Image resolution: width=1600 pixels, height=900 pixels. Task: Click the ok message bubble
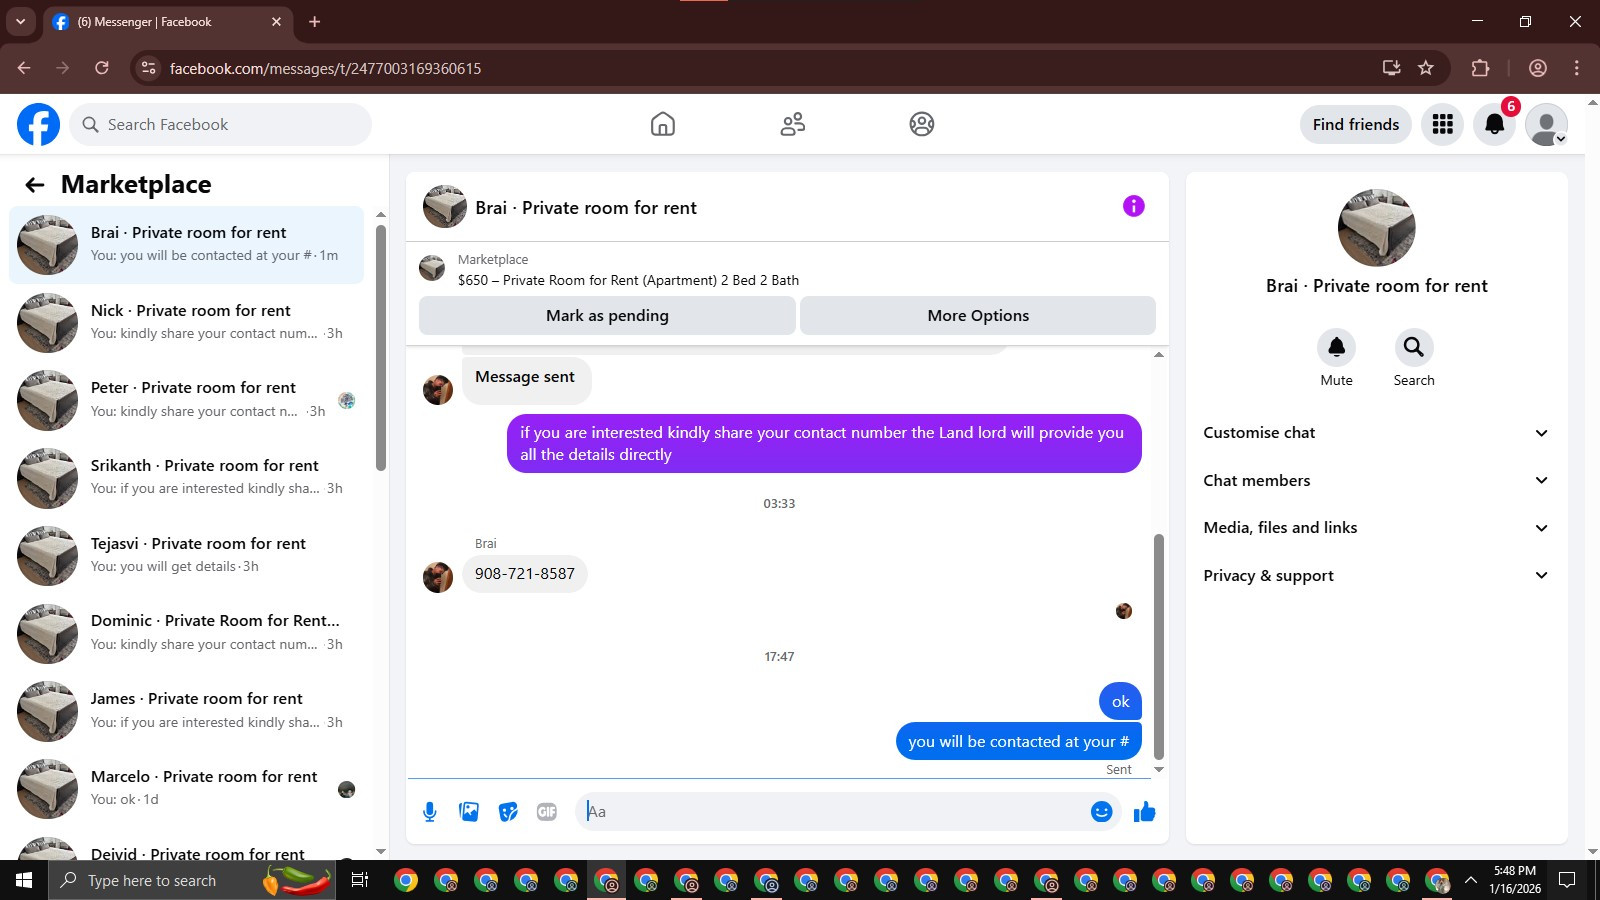click(1120, 702)
